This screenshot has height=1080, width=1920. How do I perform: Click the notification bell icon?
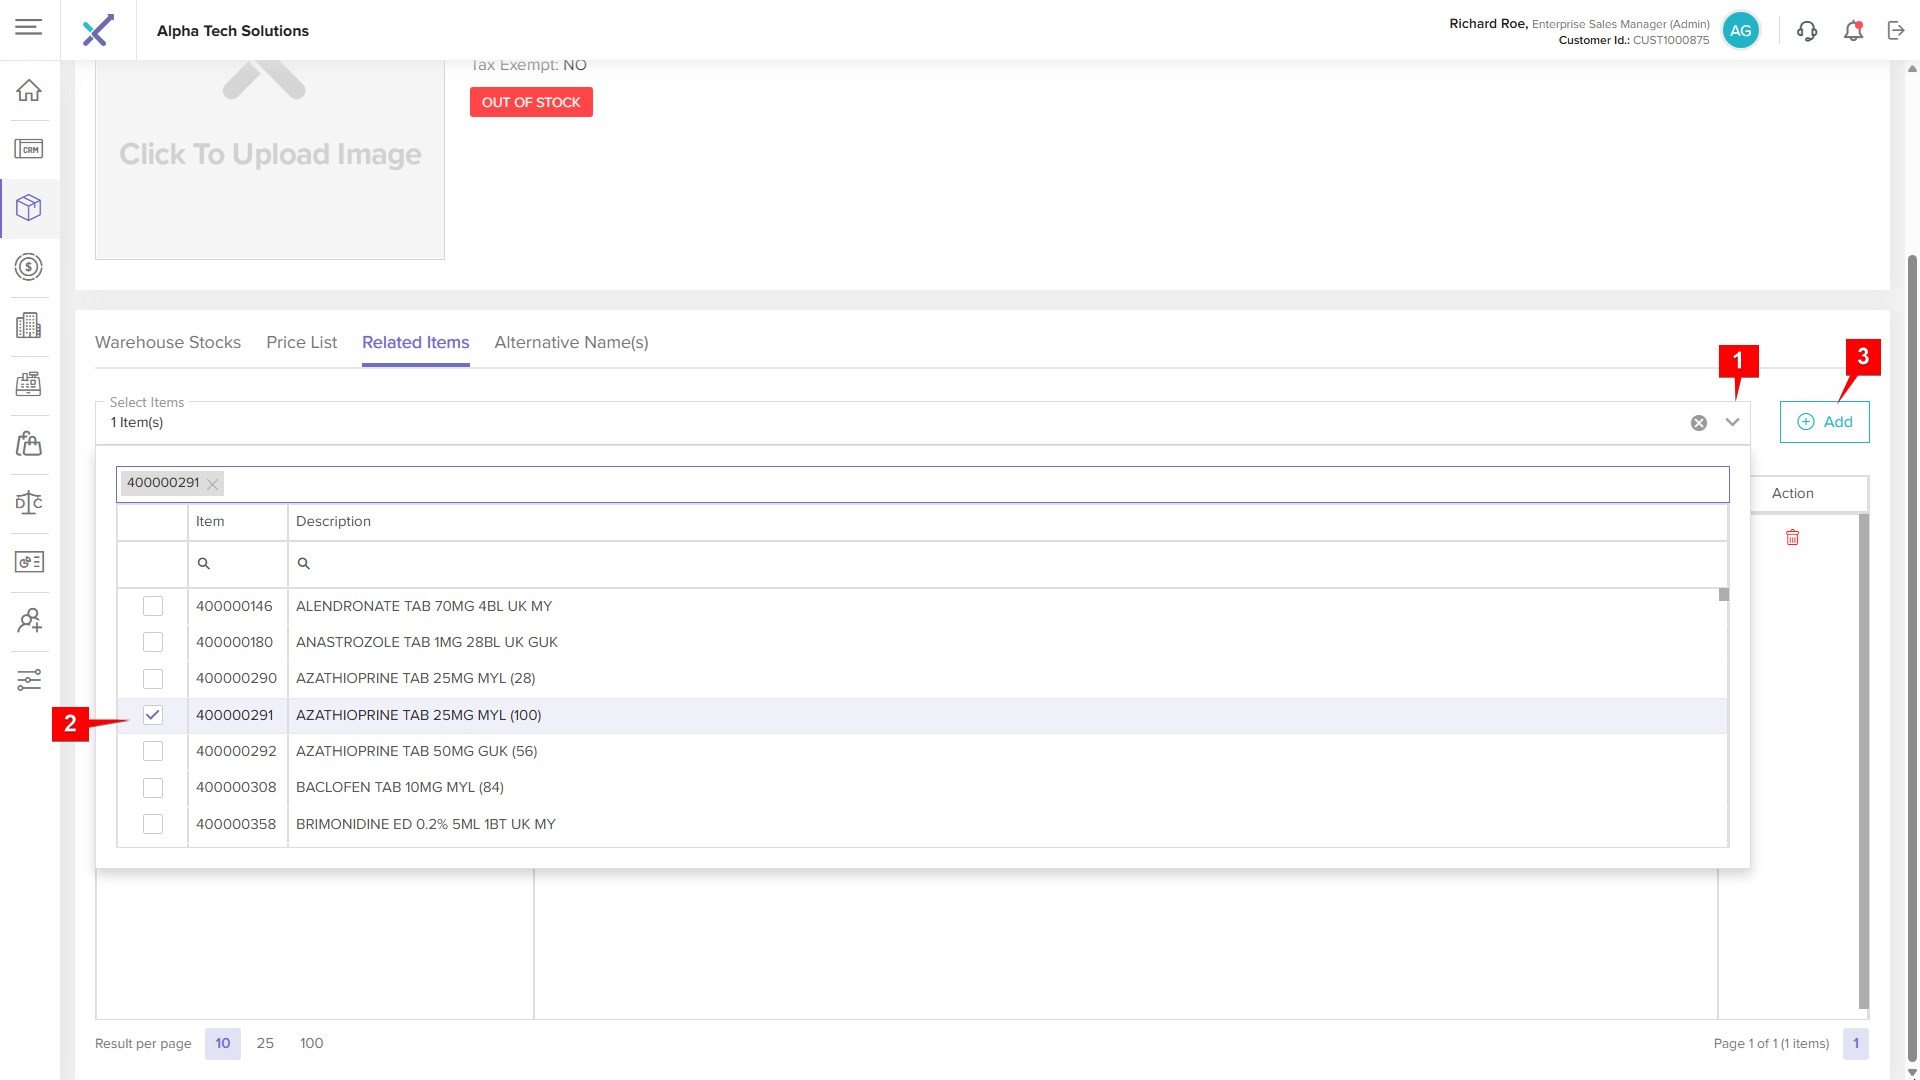(1853, 31)
